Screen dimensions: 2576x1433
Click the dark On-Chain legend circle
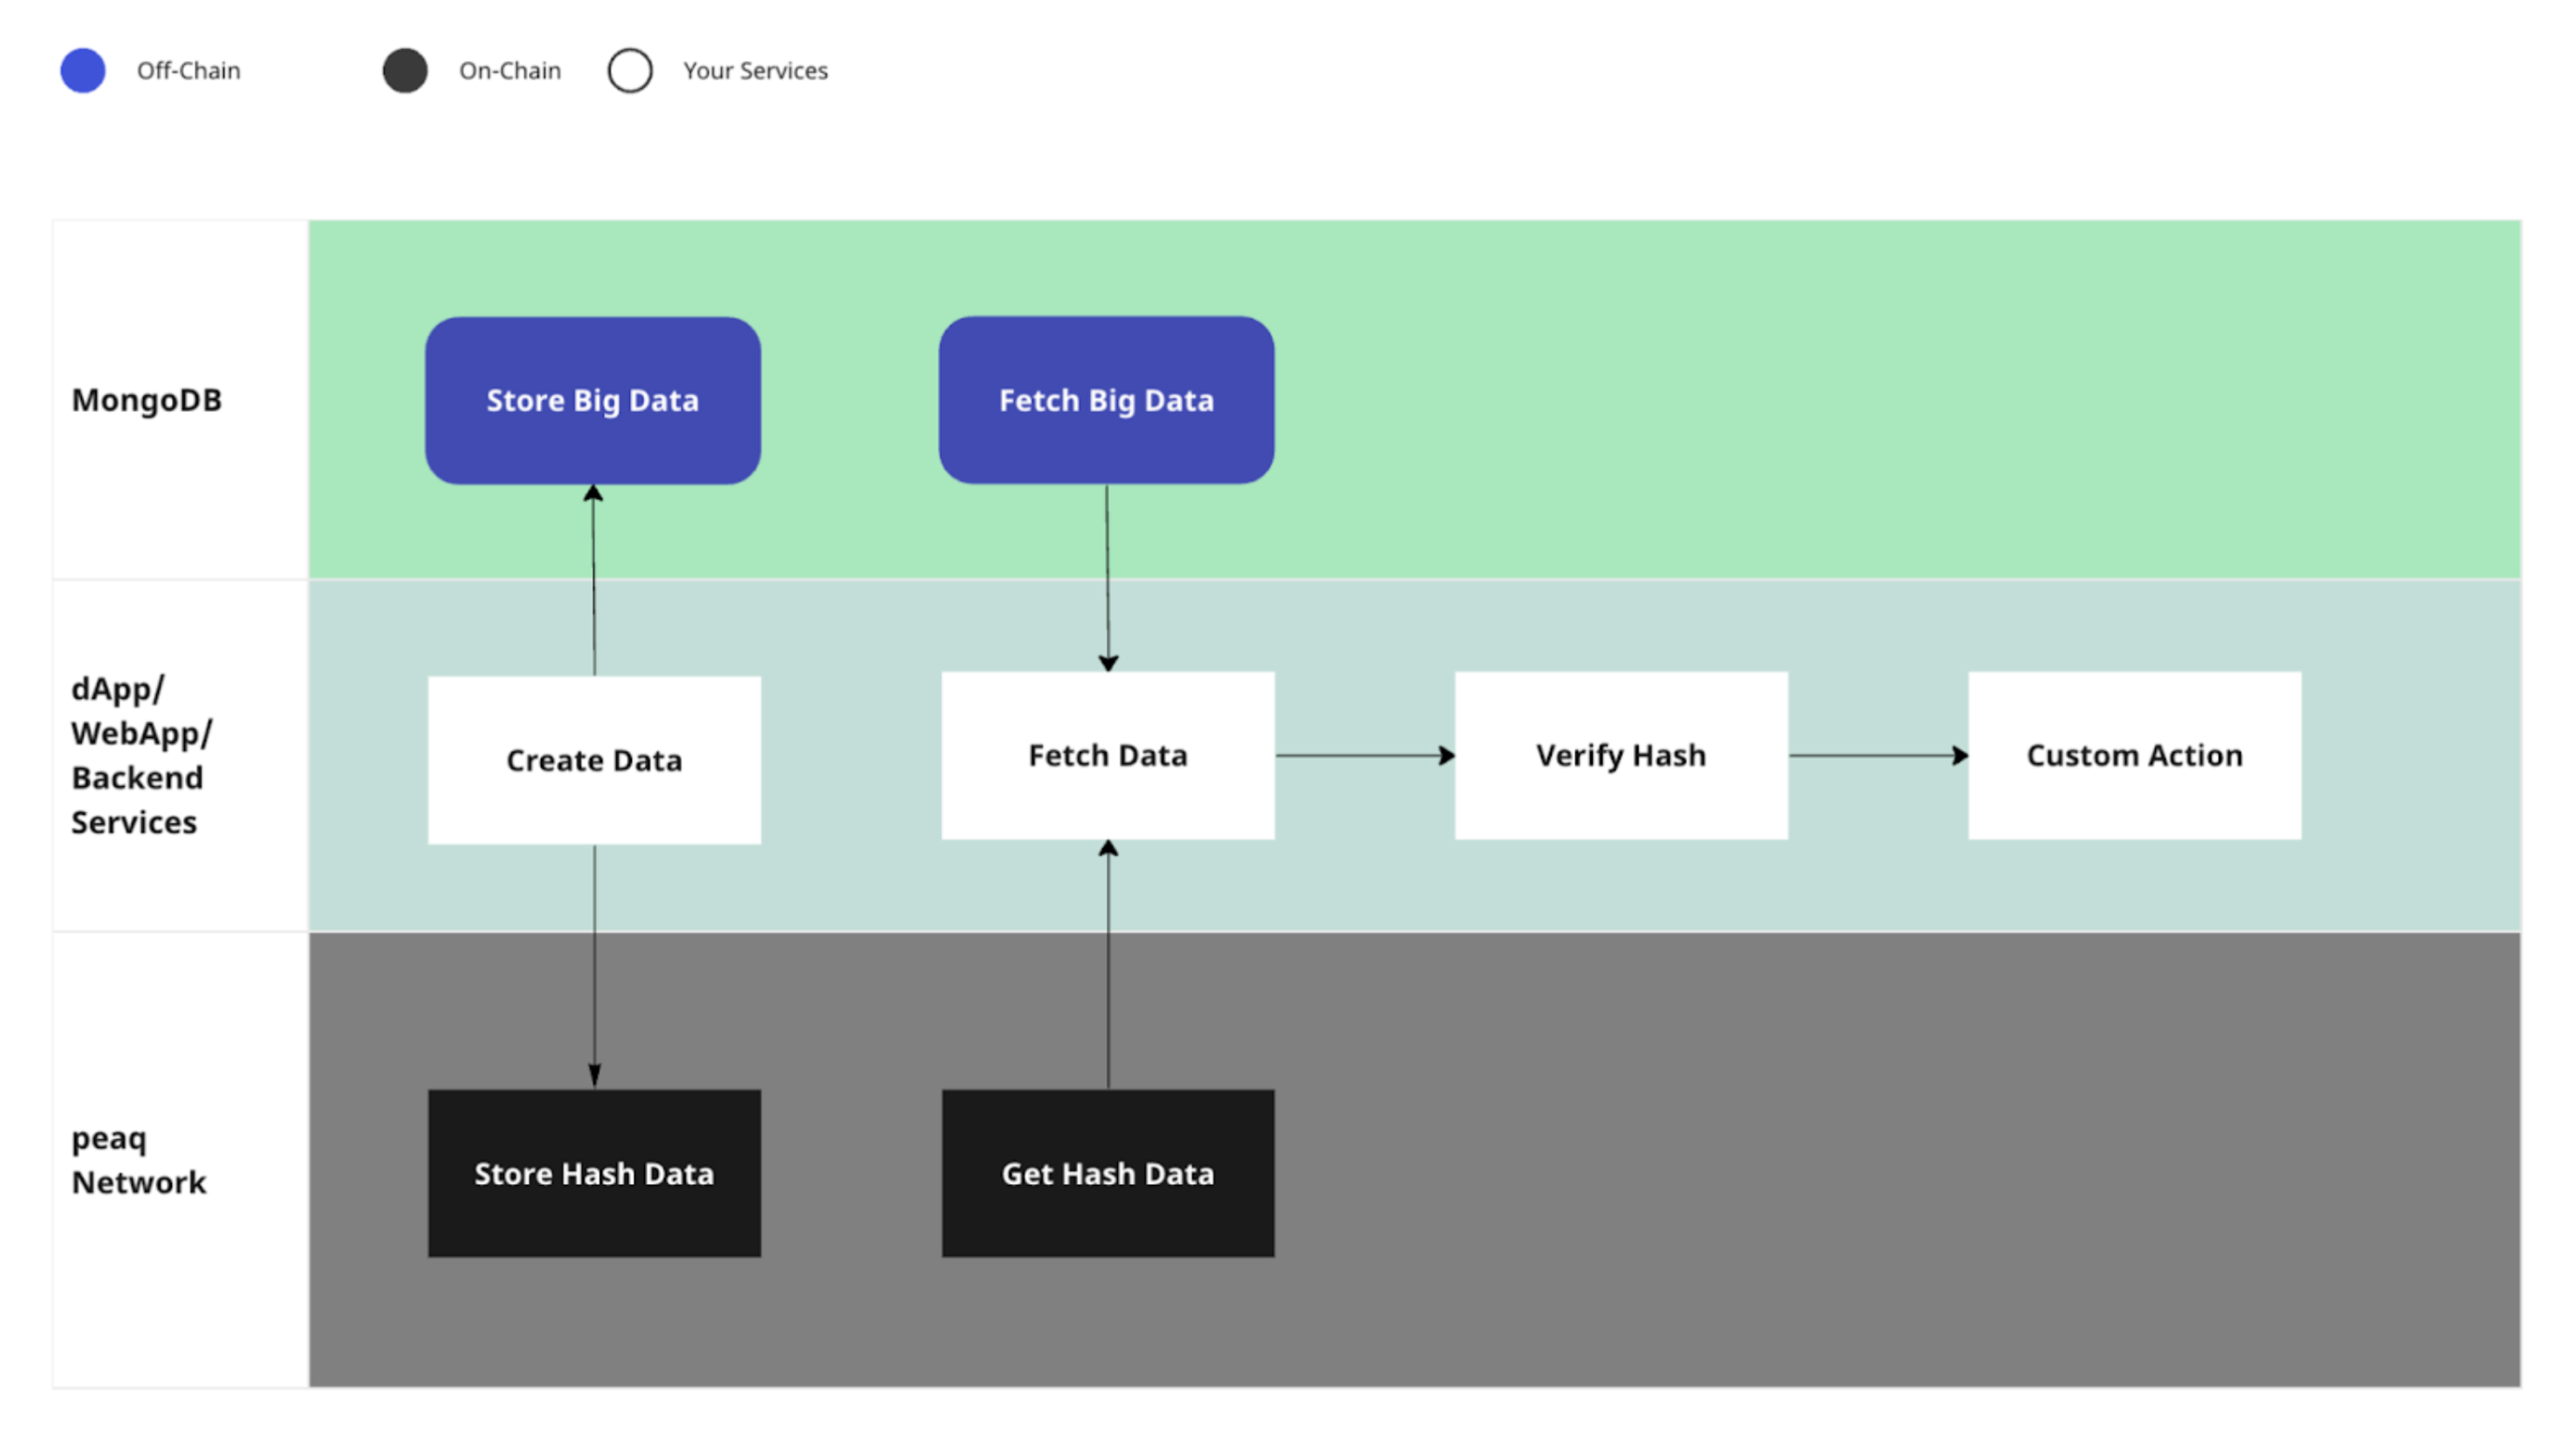click(x=405, y=70)
